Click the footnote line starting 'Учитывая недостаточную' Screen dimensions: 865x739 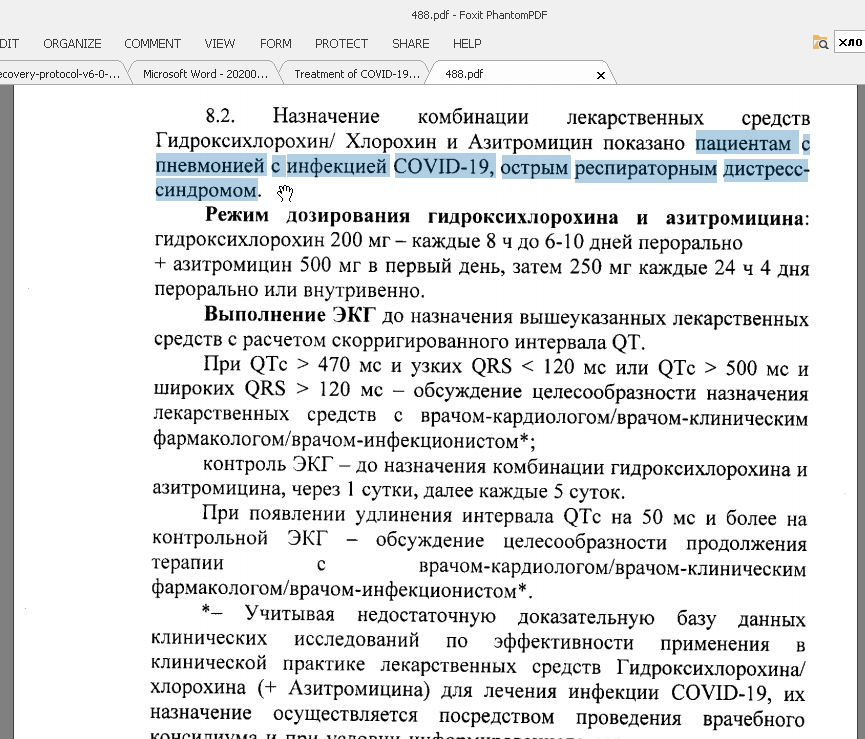504,616
